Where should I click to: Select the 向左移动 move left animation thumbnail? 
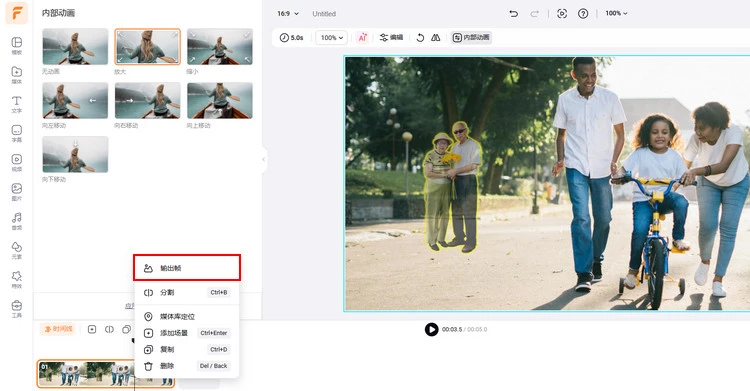click(75, 101)
